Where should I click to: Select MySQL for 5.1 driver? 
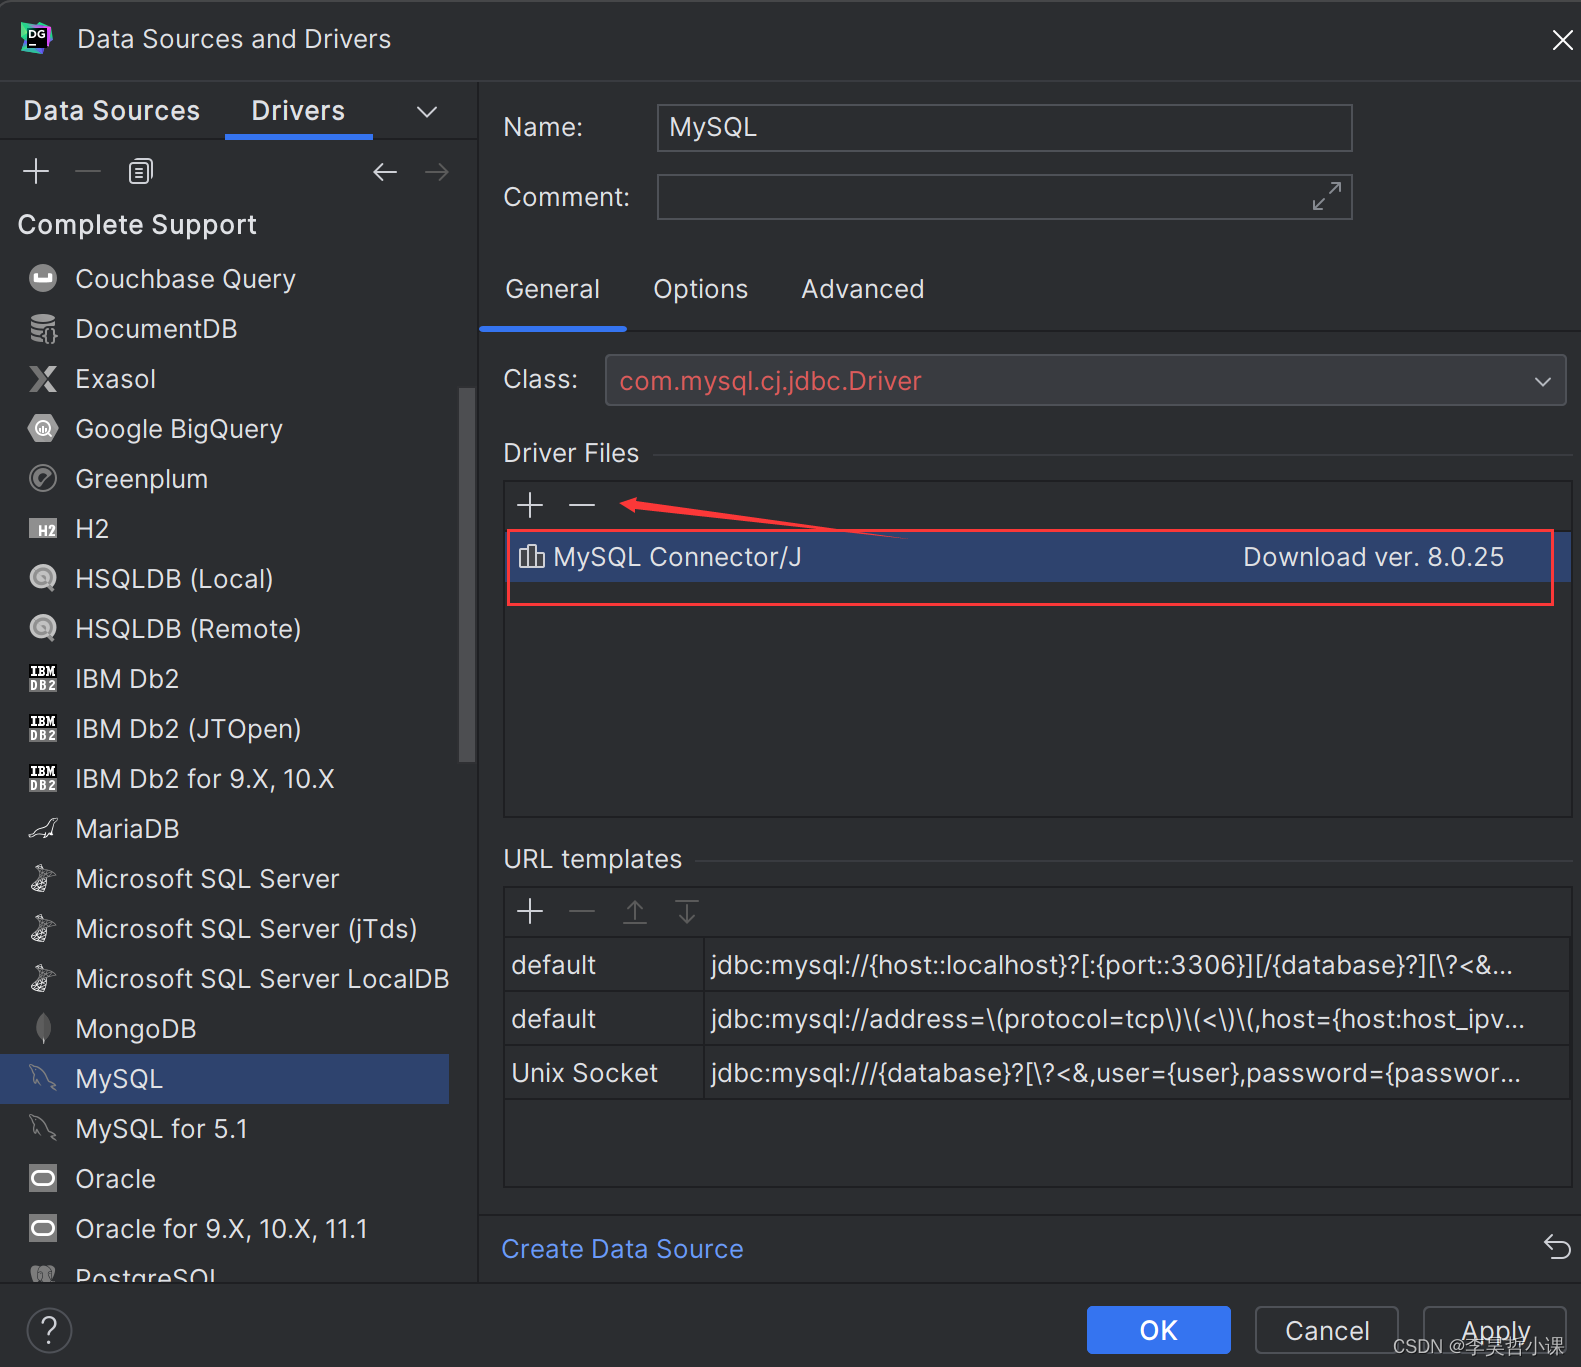pyautogui.click(x=224, y=1128)
